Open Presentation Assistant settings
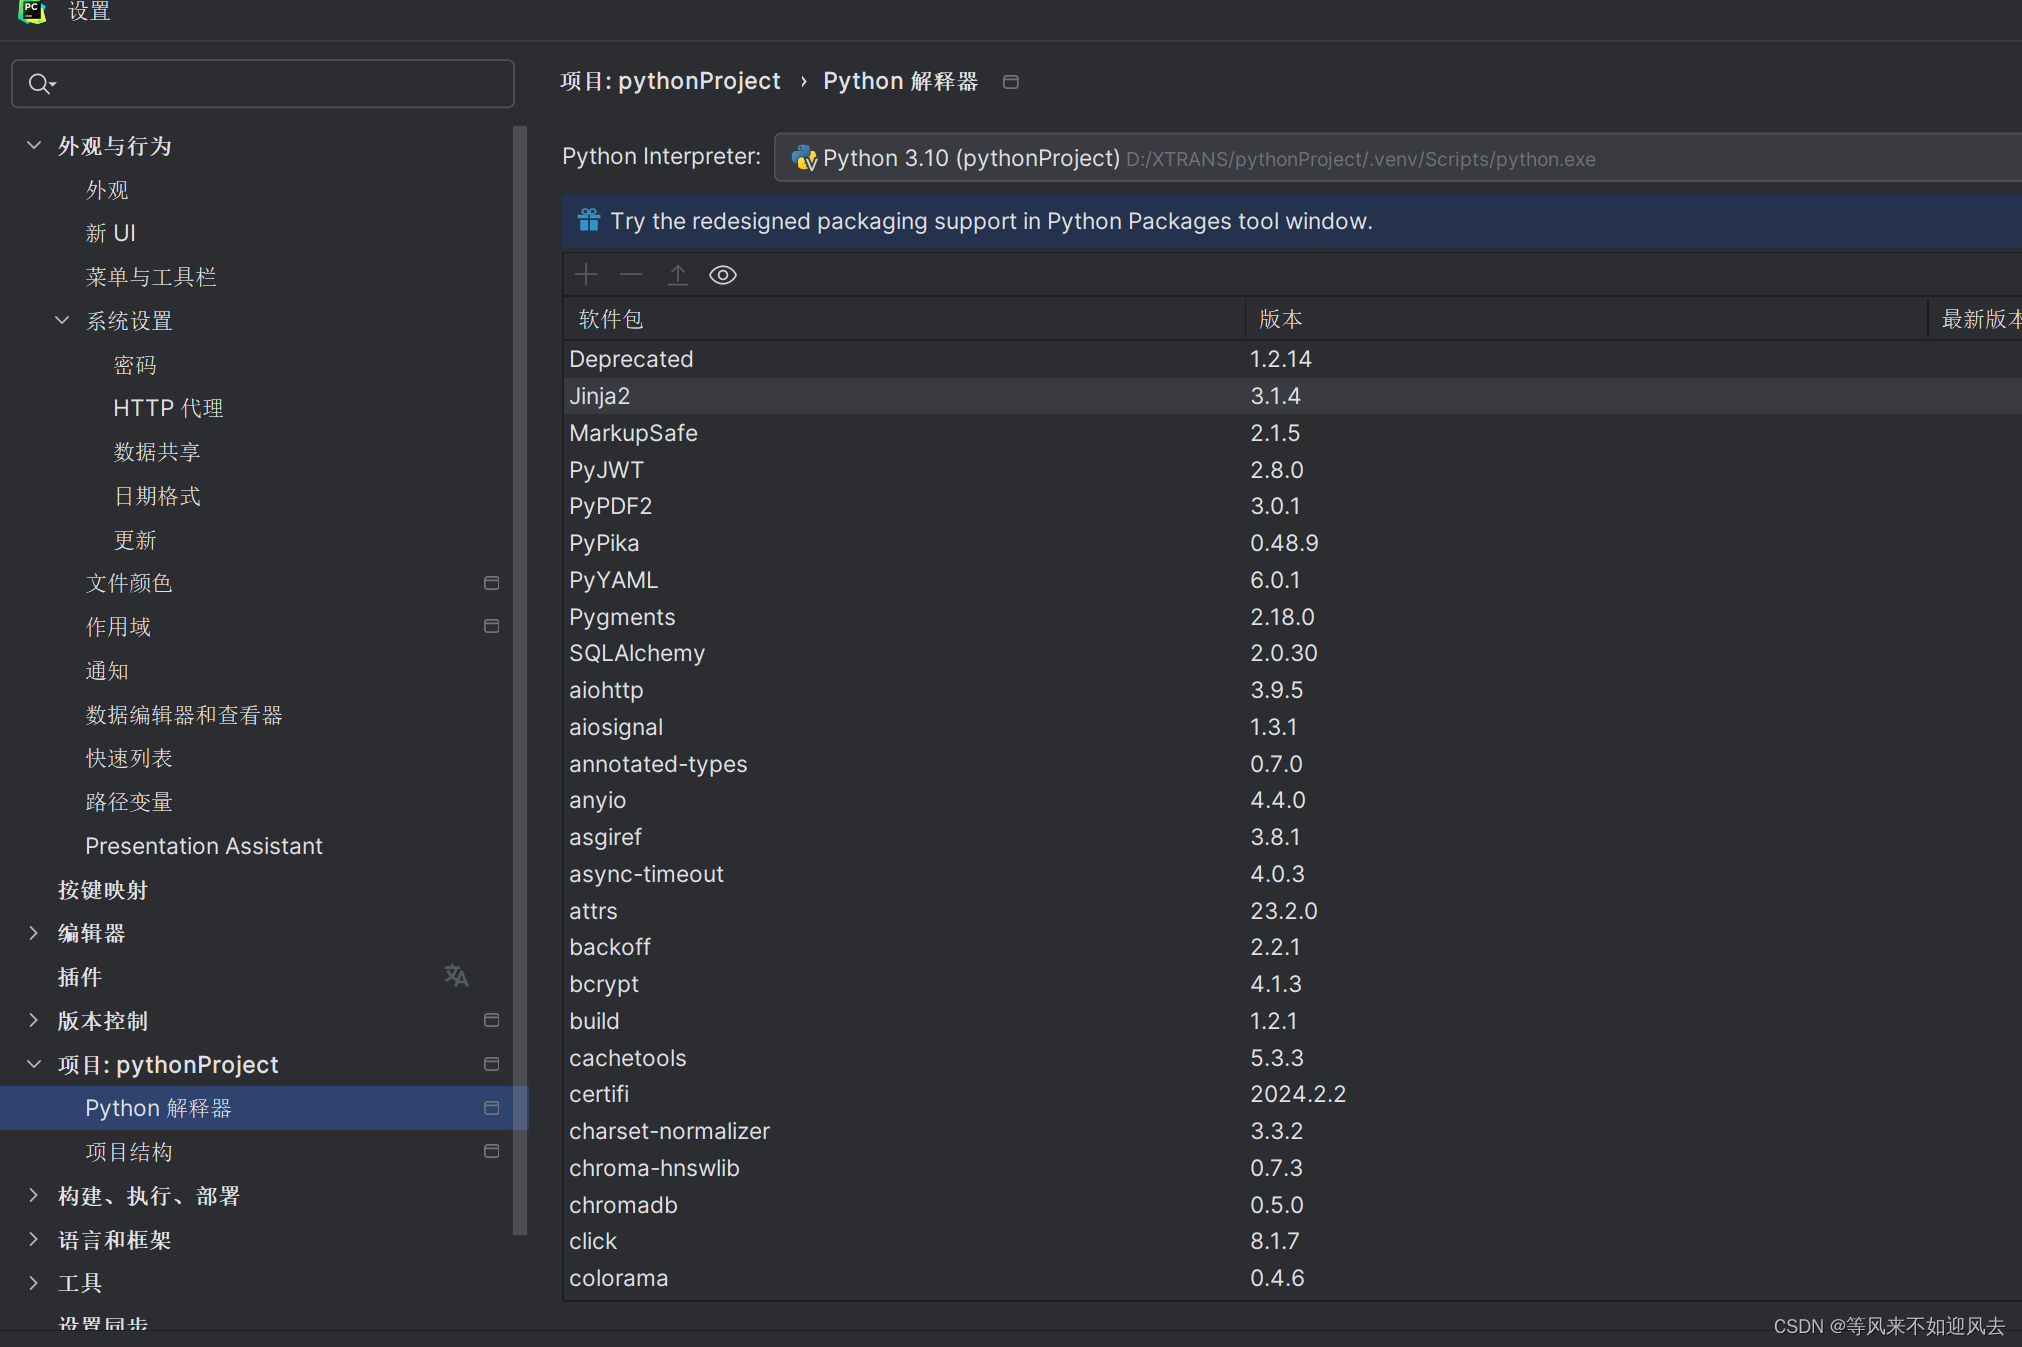The image size is (2022, 1347). [x=204, y=846]
